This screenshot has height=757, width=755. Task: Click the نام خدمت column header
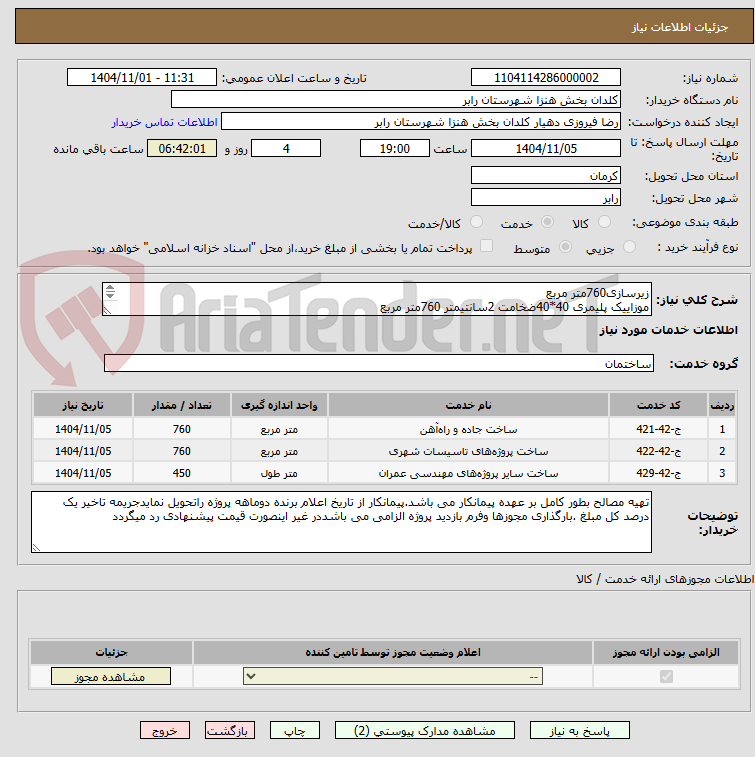[468, 405]
